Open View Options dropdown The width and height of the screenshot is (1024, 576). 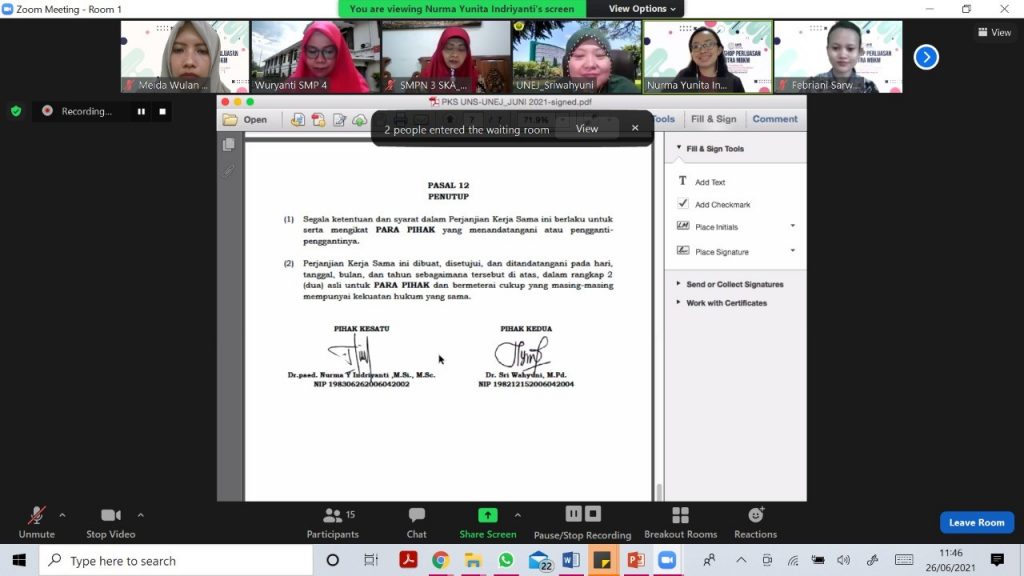point(642,8)
